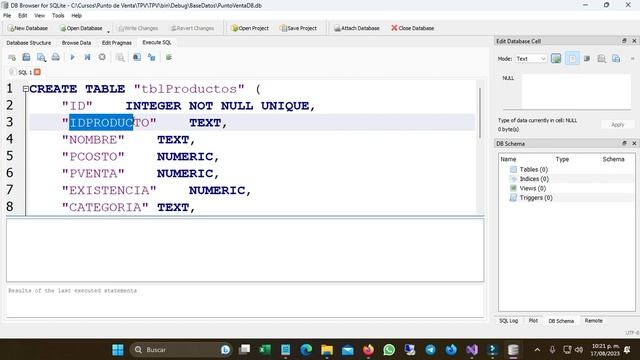Open the File menu

point(7,16)
